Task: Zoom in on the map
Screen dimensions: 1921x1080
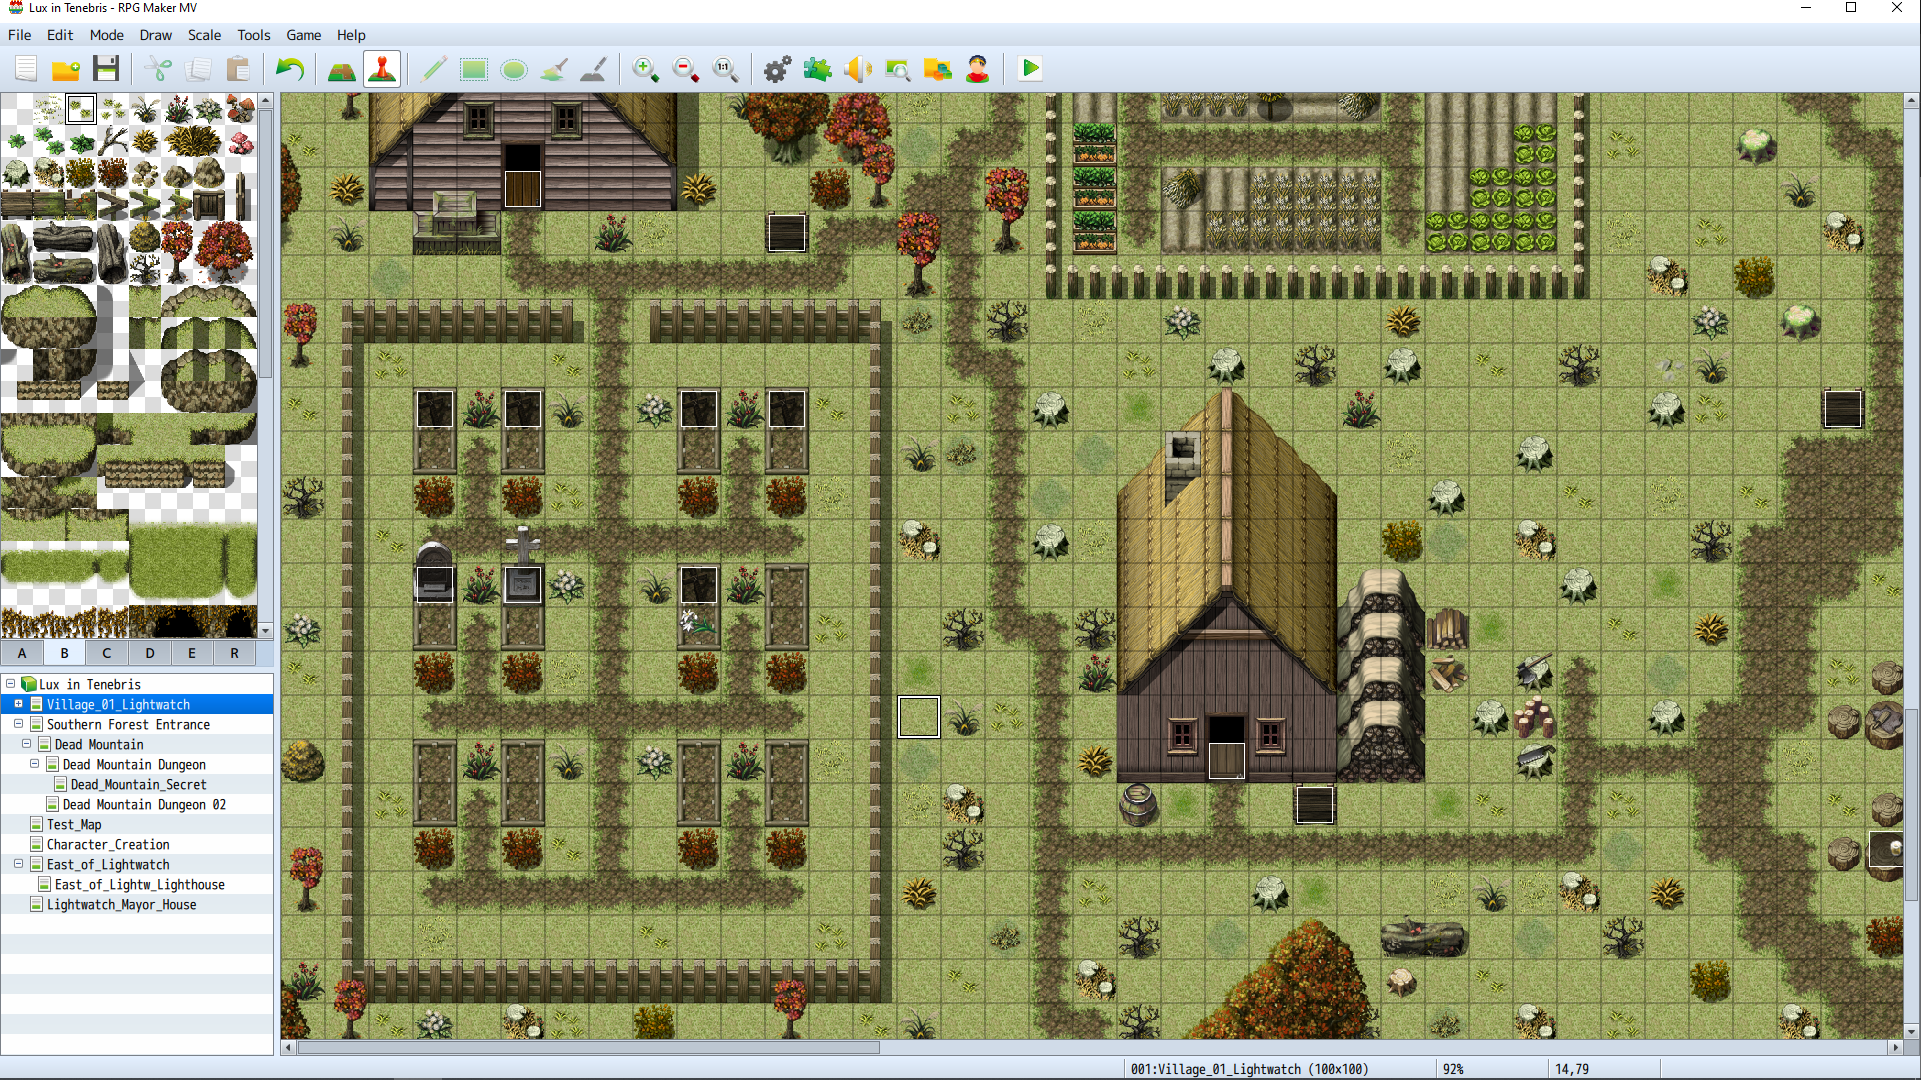Action: click(646, 69)
